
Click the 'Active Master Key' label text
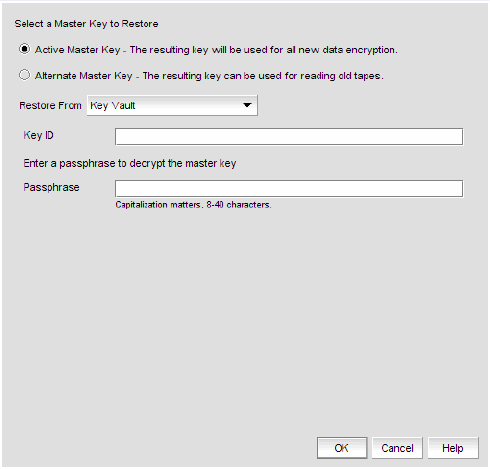point(78,50)
